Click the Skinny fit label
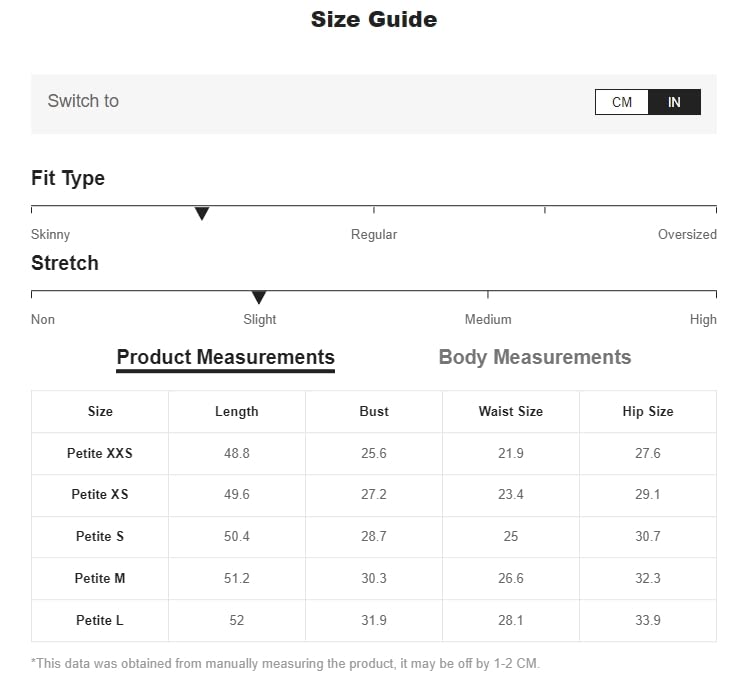Screen dimensions: 755x685 click(51, 234)
